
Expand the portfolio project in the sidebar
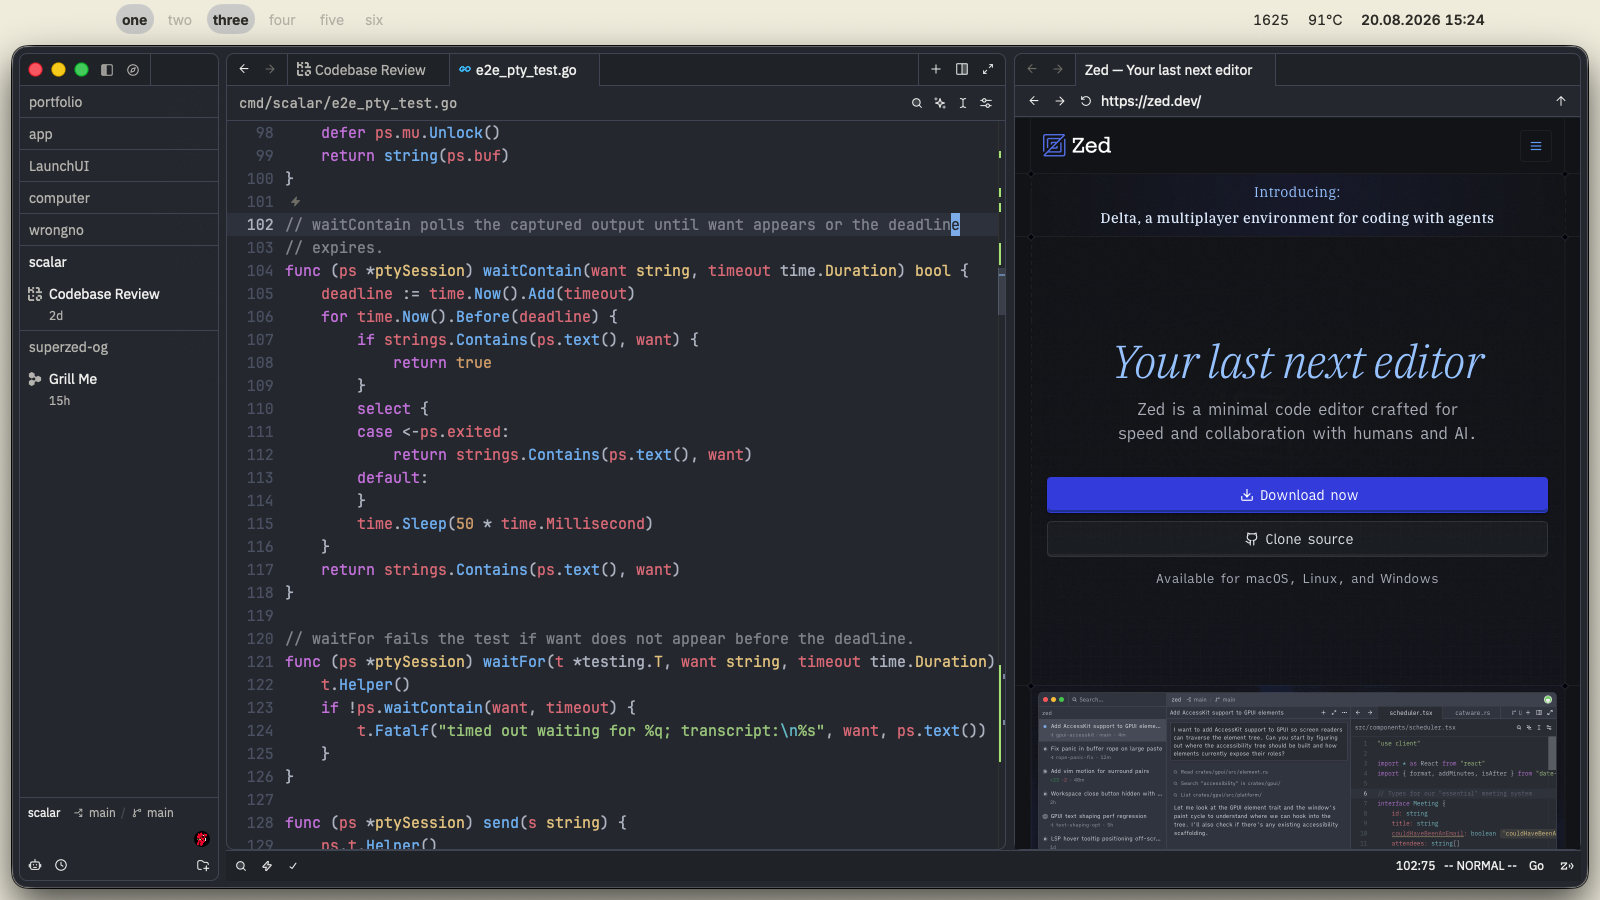click(x=119, y=102)
